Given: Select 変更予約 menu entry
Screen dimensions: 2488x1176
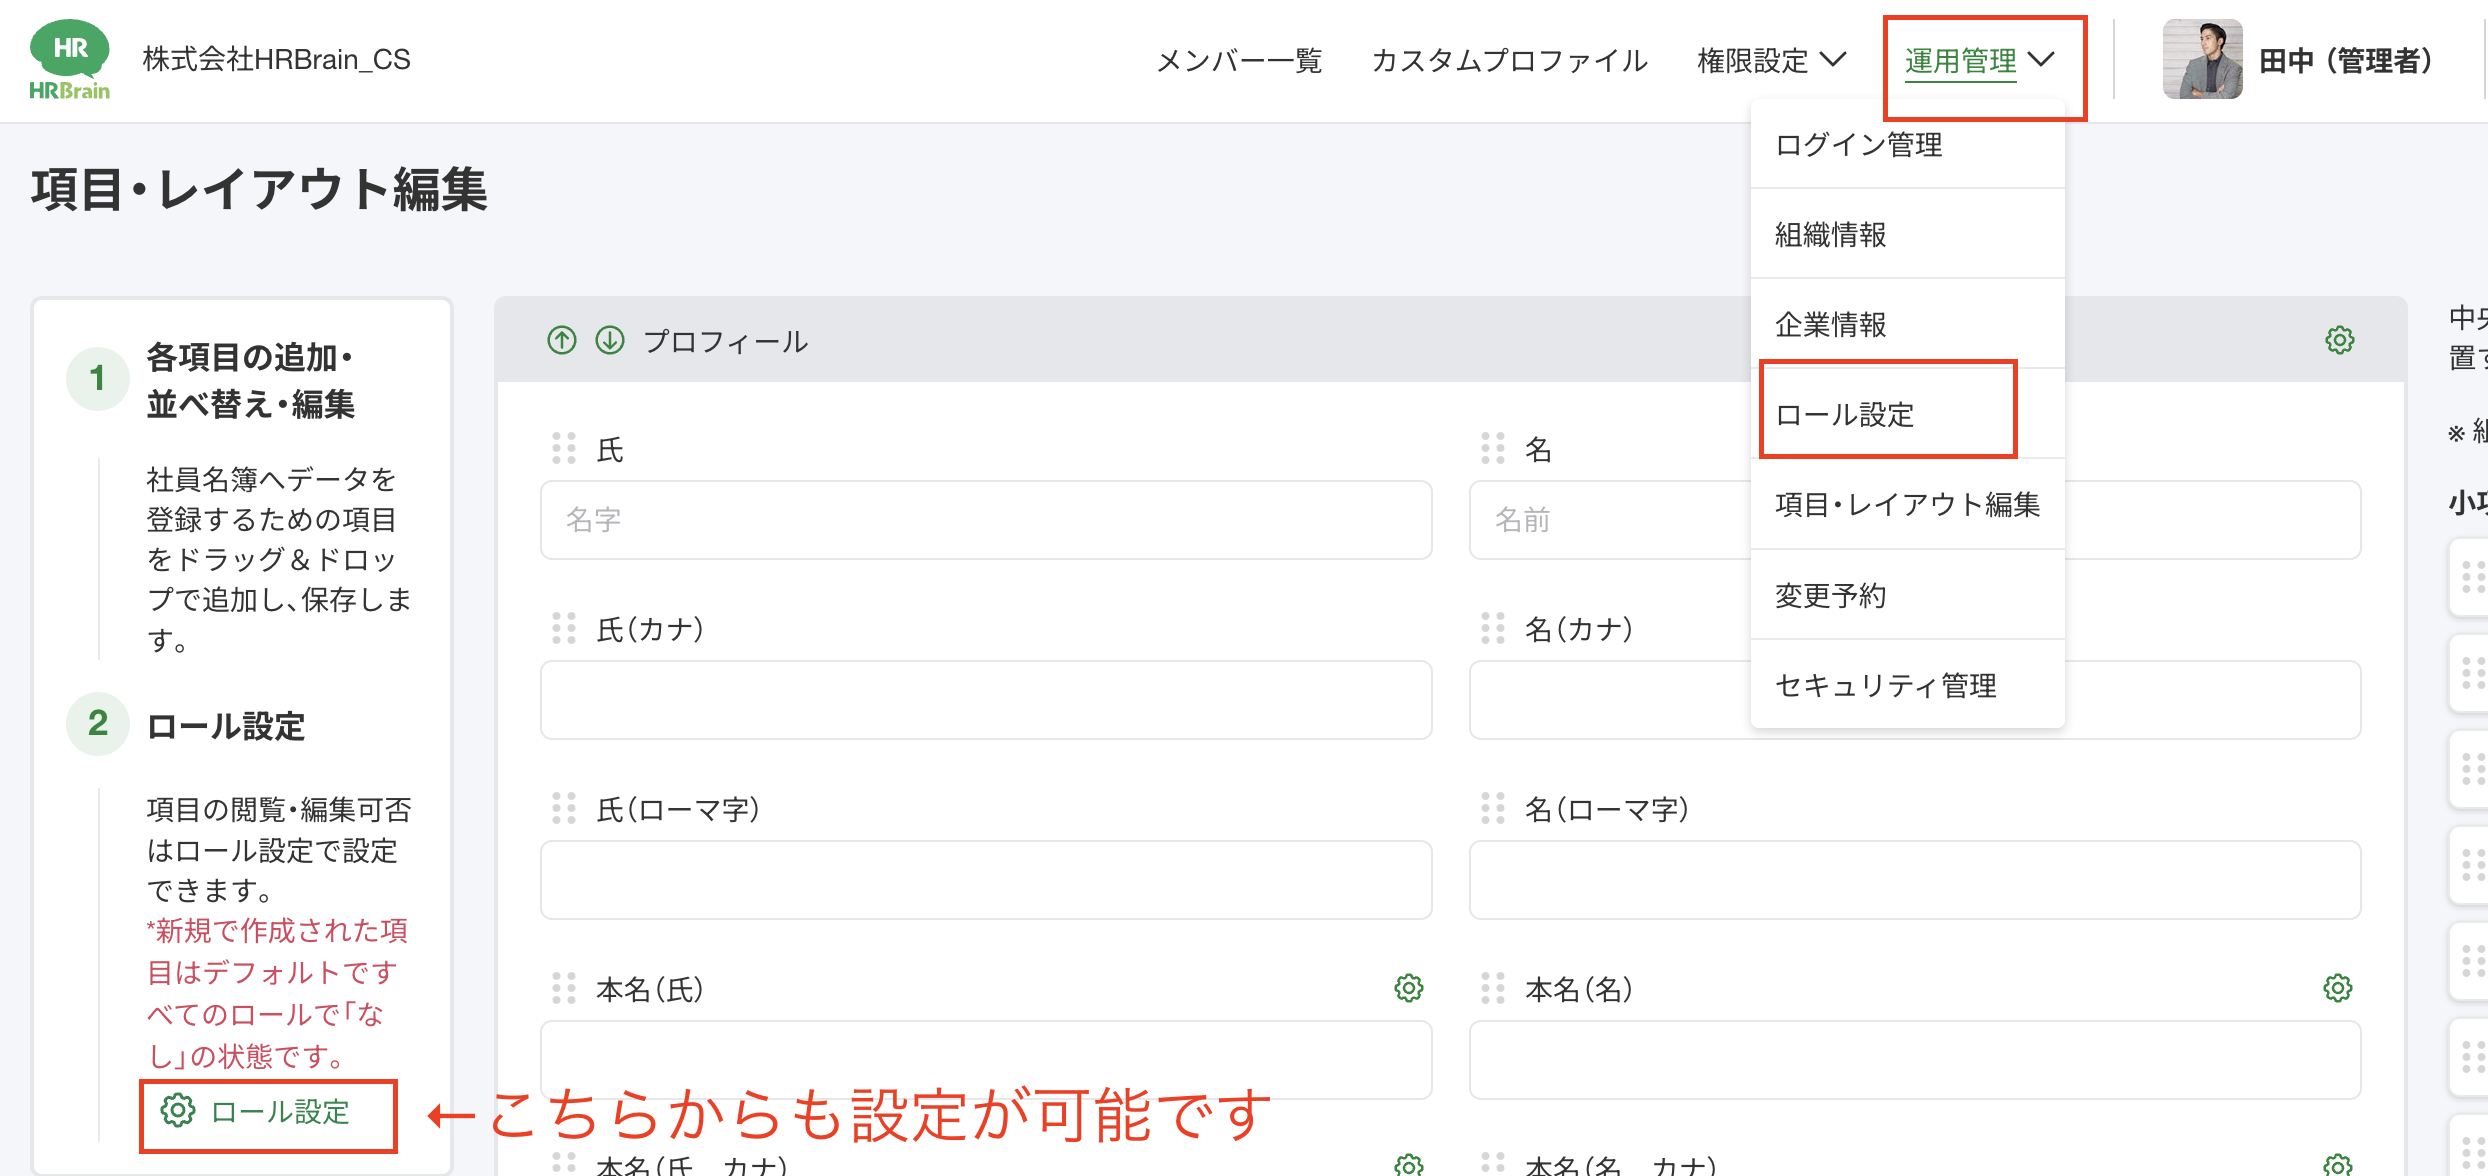Looking at the screenshot, I should pyautogui.click(x=1830, y=596).
